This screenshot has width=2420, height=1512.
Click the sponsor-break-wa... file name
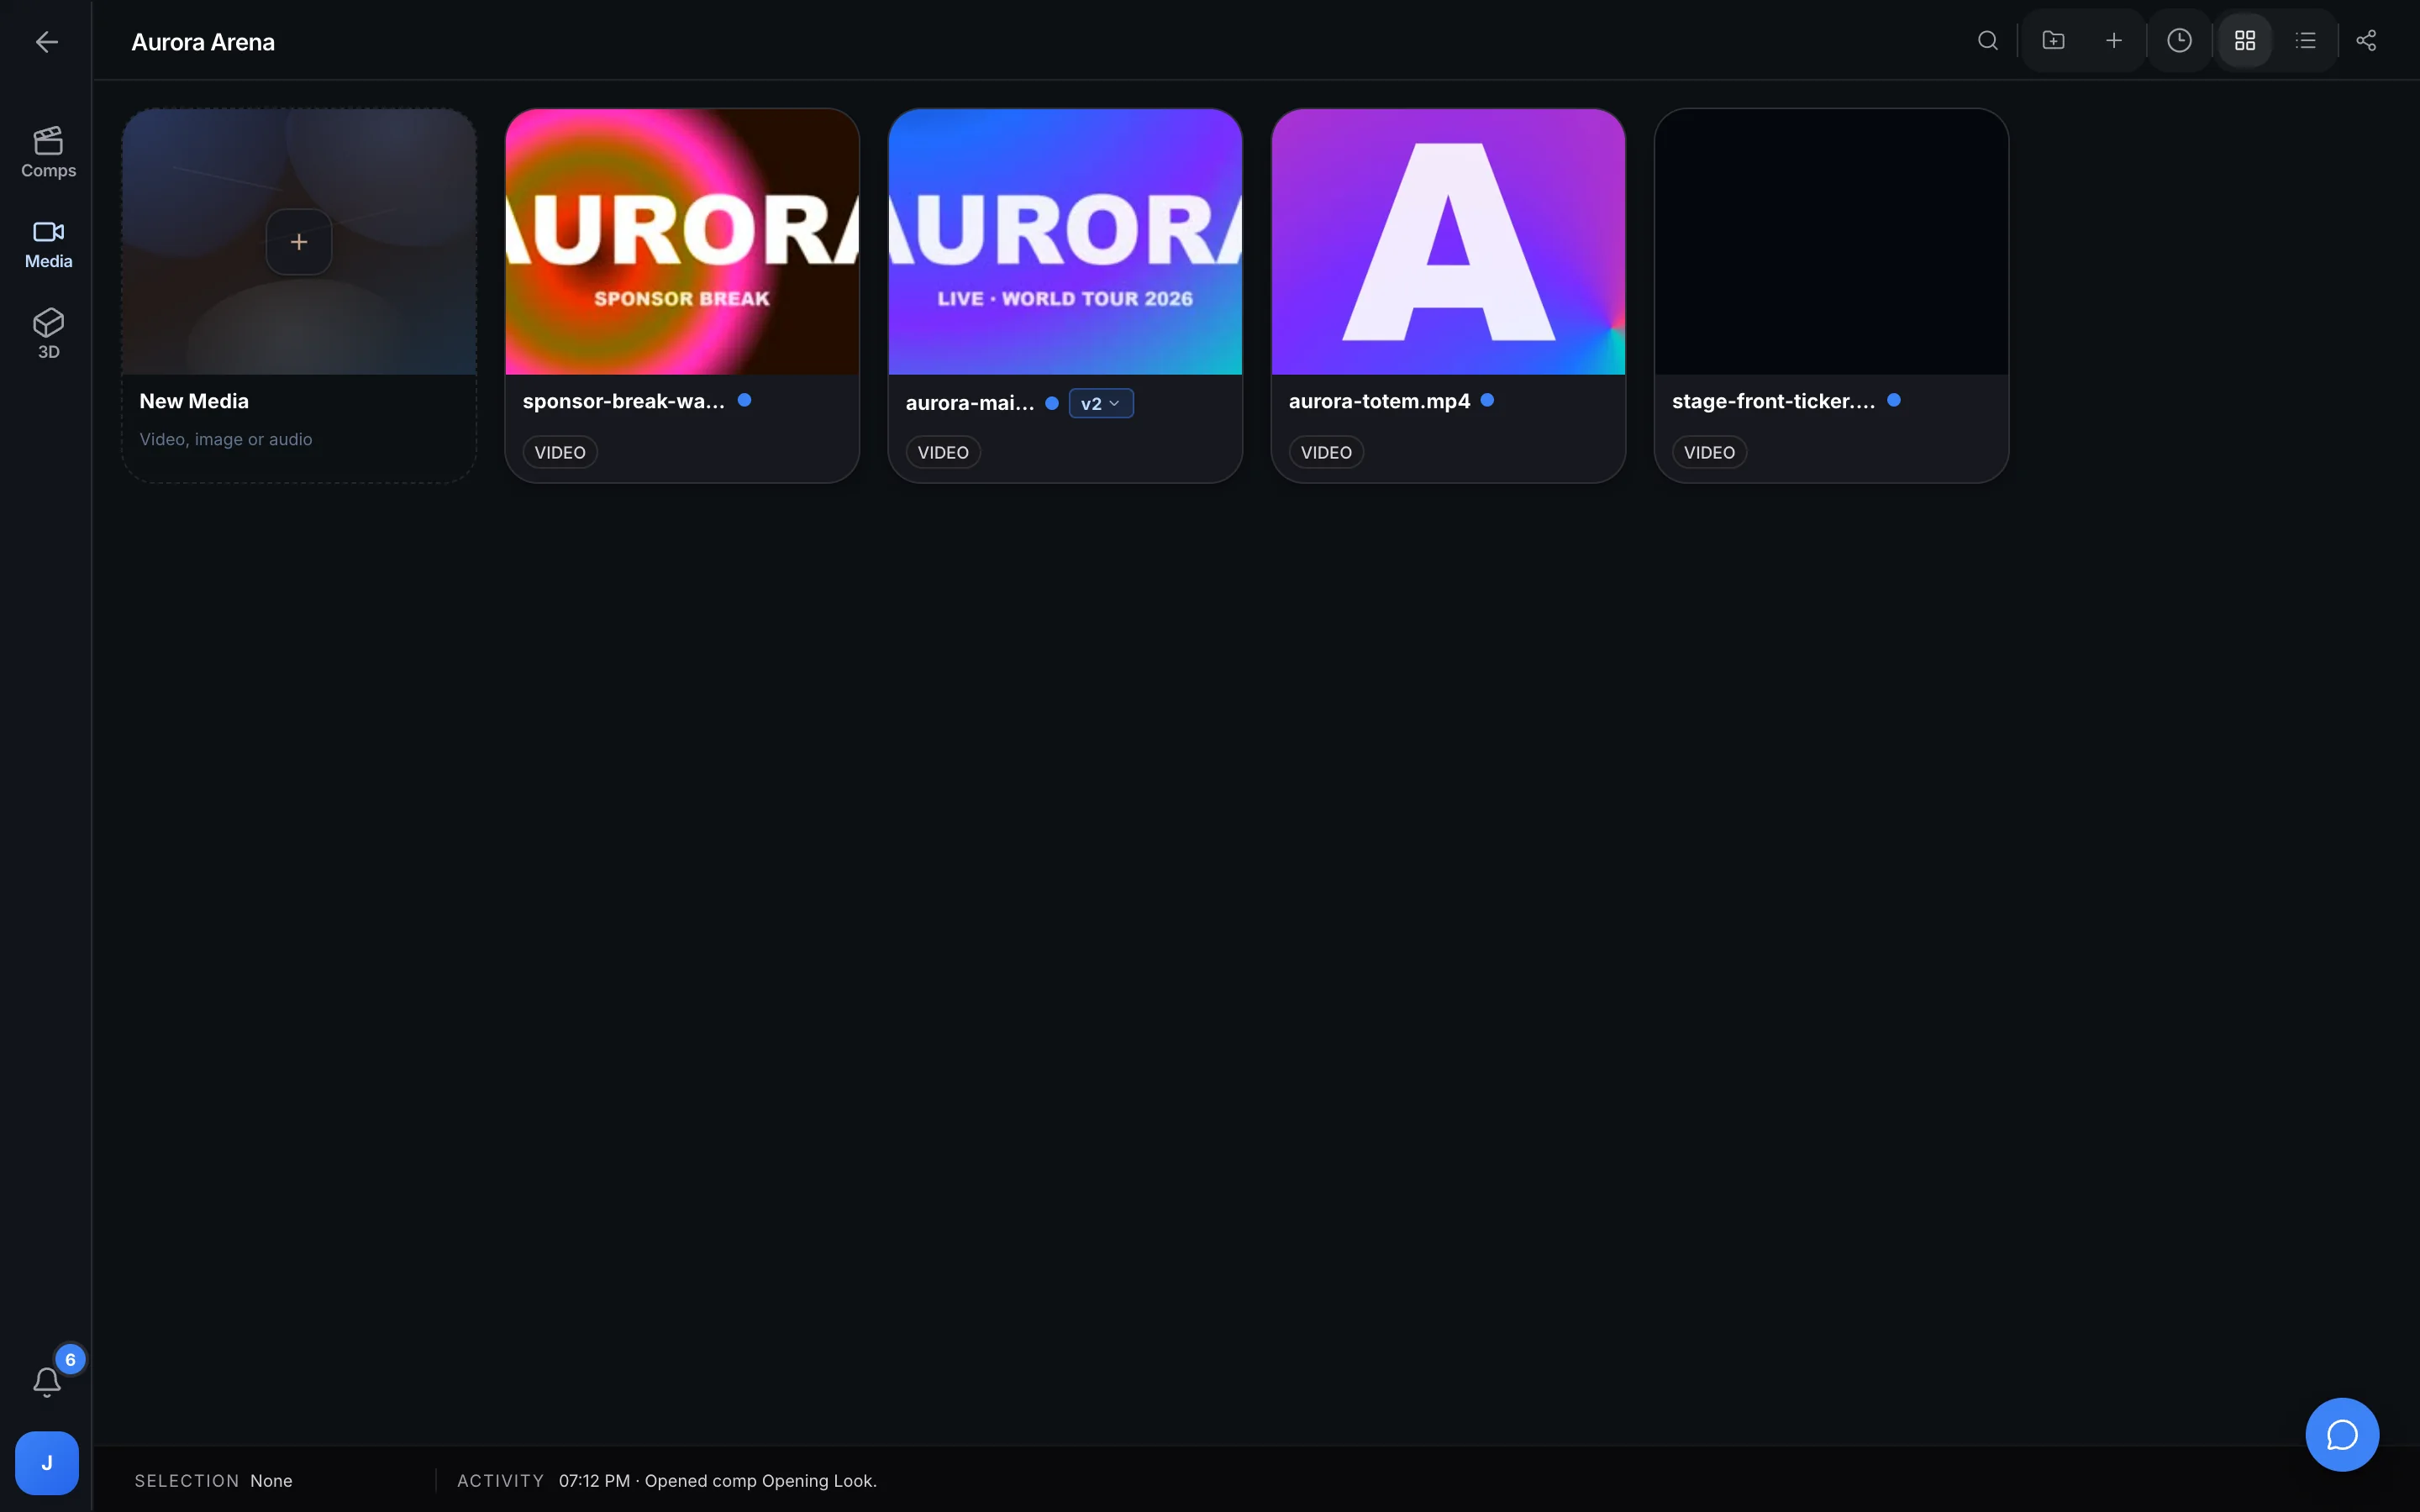point(624,401)
